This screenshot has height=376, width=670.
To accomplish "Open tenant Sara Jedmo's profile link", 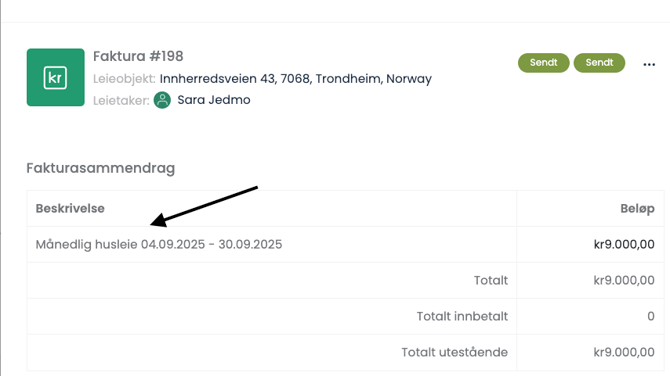I will pyautogui.click(x=214, y=100).
